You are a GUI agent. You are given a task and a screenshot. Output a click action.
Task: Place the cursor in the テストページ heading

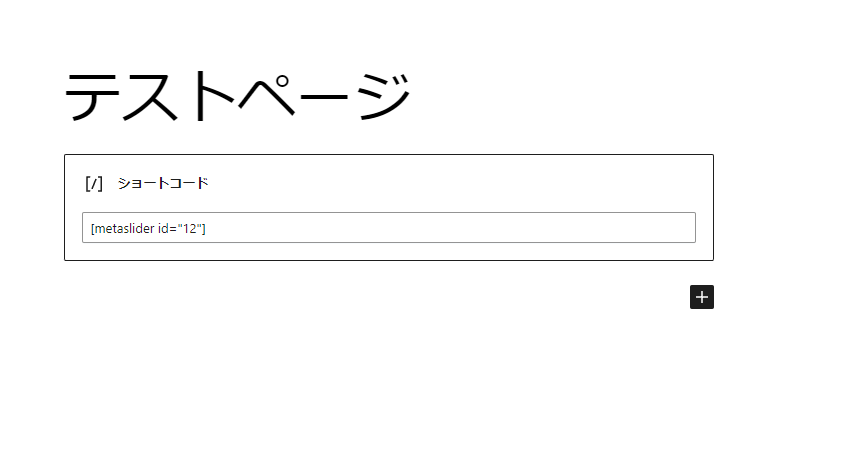tap(237, 96)
